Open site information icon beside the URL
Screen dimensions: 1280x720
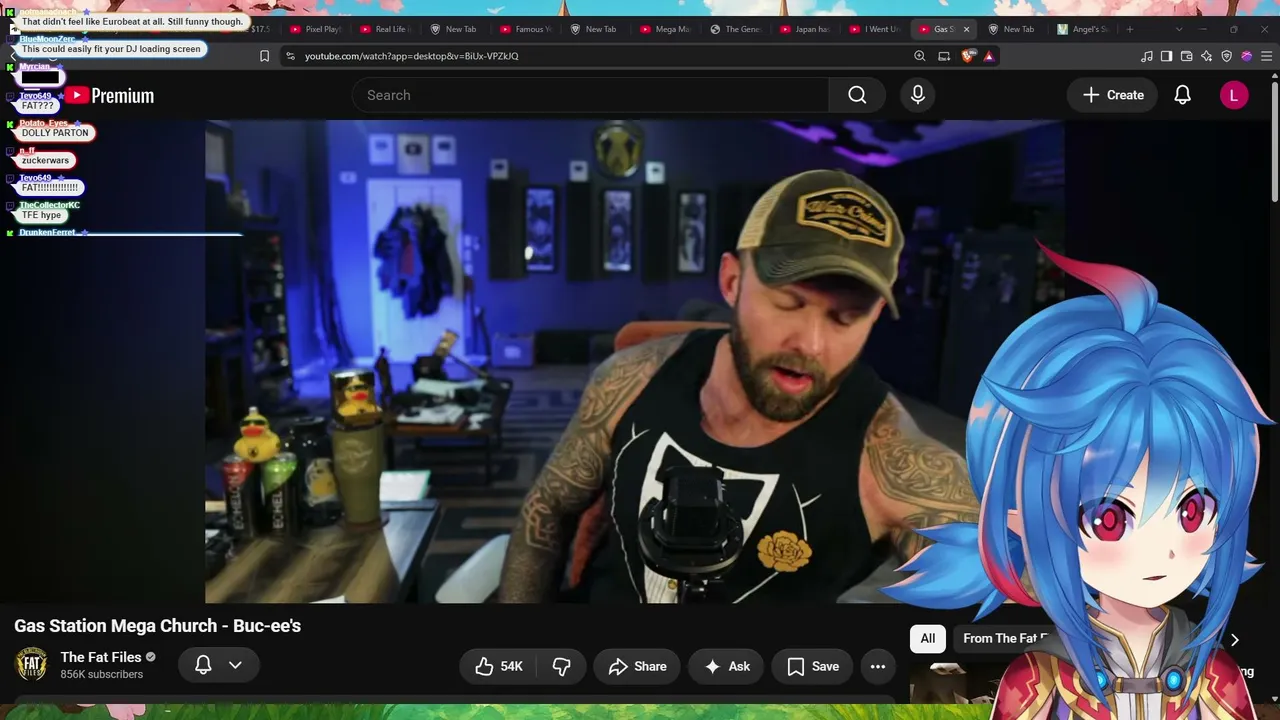pyautogui.click(x=289, y=56)
